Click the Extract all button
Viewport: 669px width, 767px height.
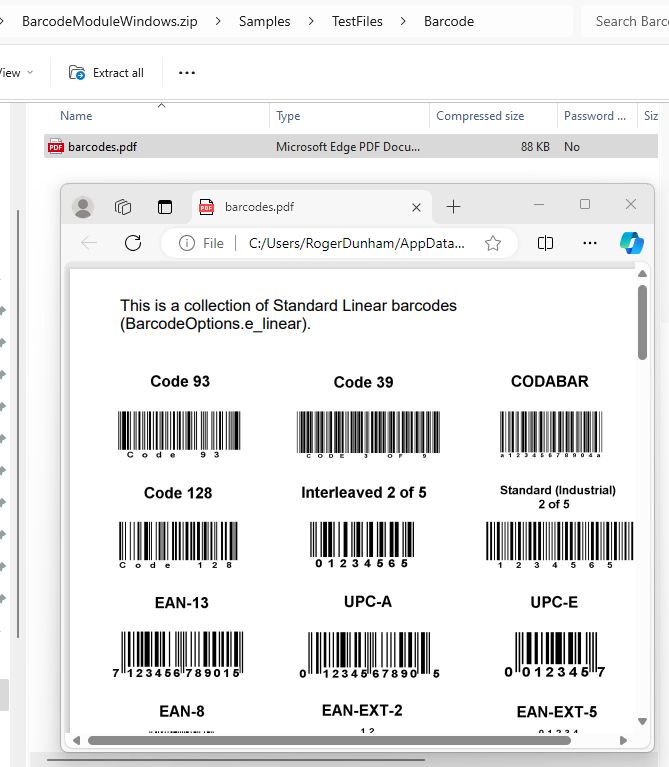click(106, 73)
